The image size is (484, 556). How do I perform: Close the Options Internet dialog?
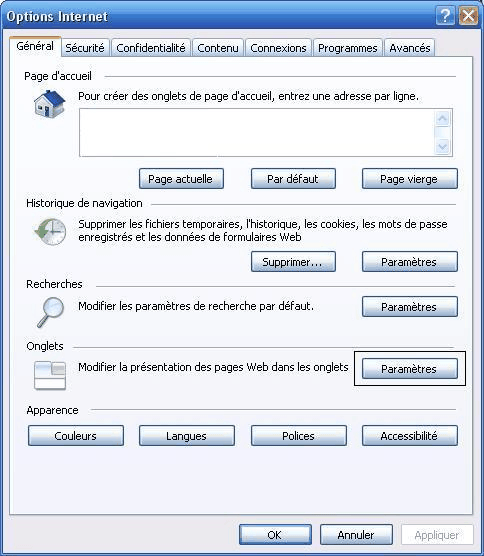[468, 16]
